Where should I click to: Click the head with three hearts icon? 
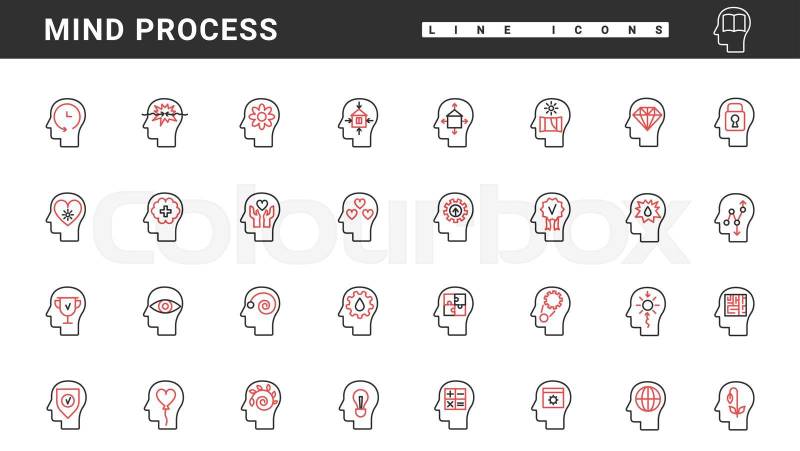[x=359, y=217]
